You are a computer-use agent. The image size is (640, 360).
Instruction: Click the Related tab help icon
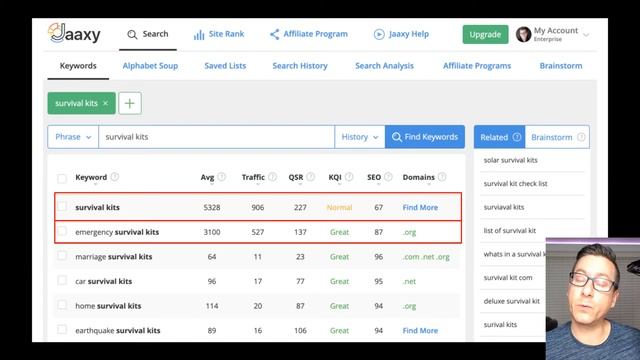[517, 137]
